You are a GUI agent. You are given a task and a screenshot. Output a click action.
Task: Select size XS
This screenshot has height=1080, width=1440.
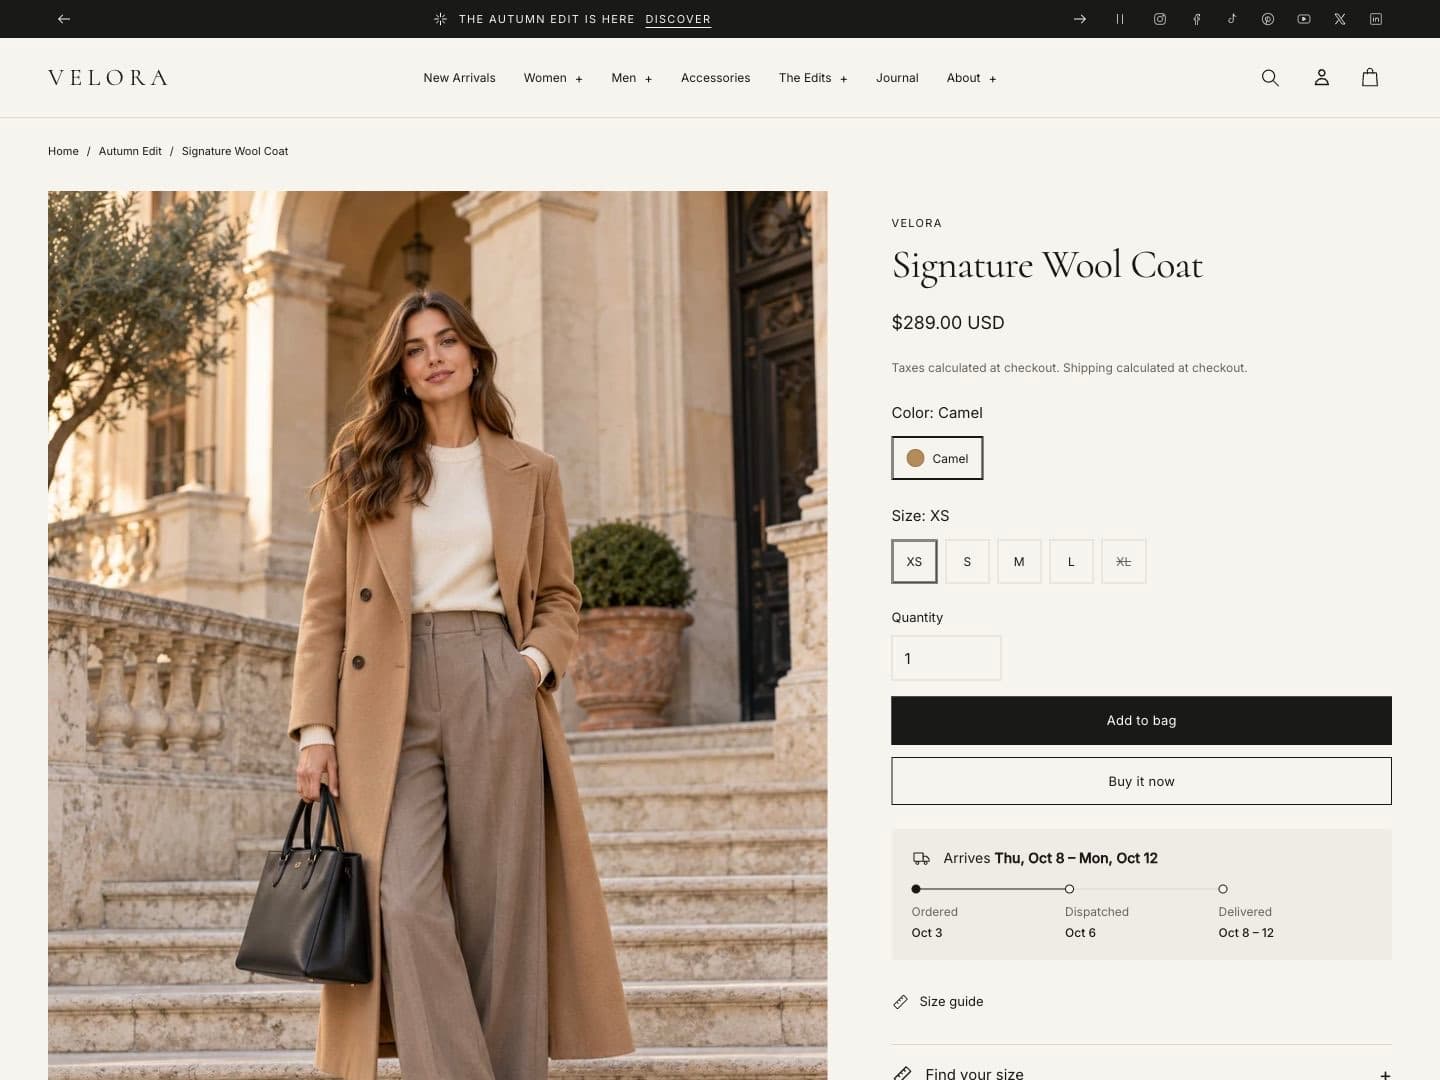tap(914, 562)
